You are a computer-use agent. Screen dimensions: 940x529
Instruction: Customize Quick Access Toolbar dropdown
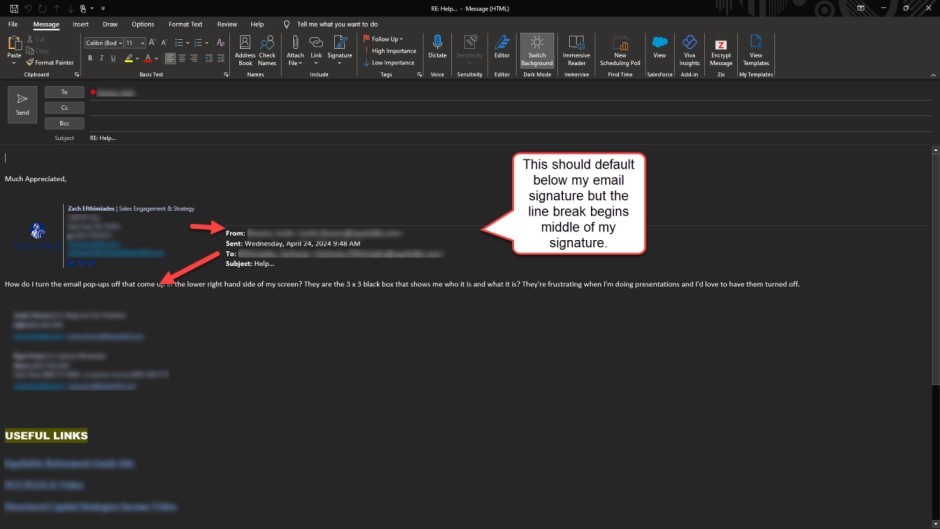point(103,8)
